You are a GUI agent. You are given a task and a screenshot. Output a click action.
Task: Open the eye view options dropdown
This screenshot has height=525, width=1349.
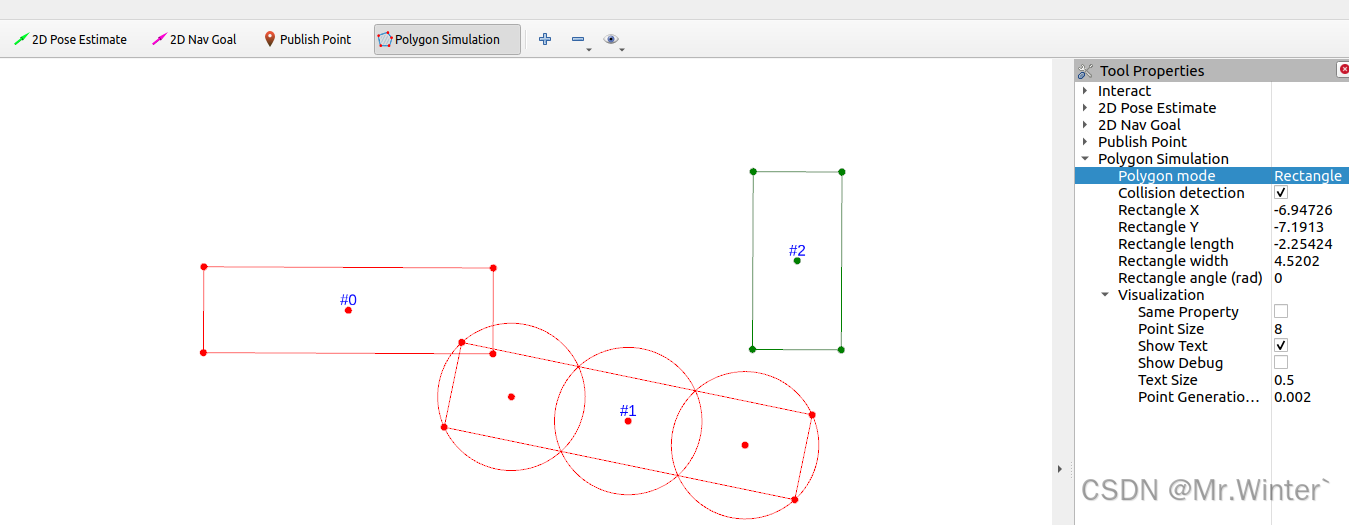[613, 40]
